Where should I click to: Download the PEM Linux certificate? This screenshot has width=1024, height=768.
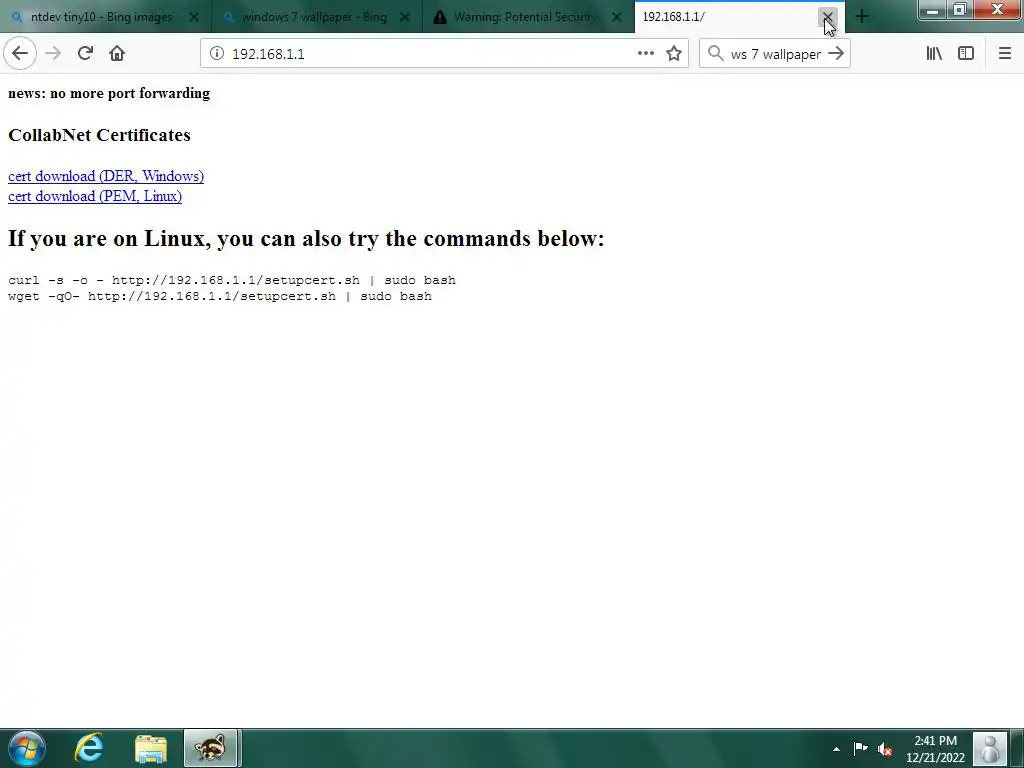(x=95, y=197)
